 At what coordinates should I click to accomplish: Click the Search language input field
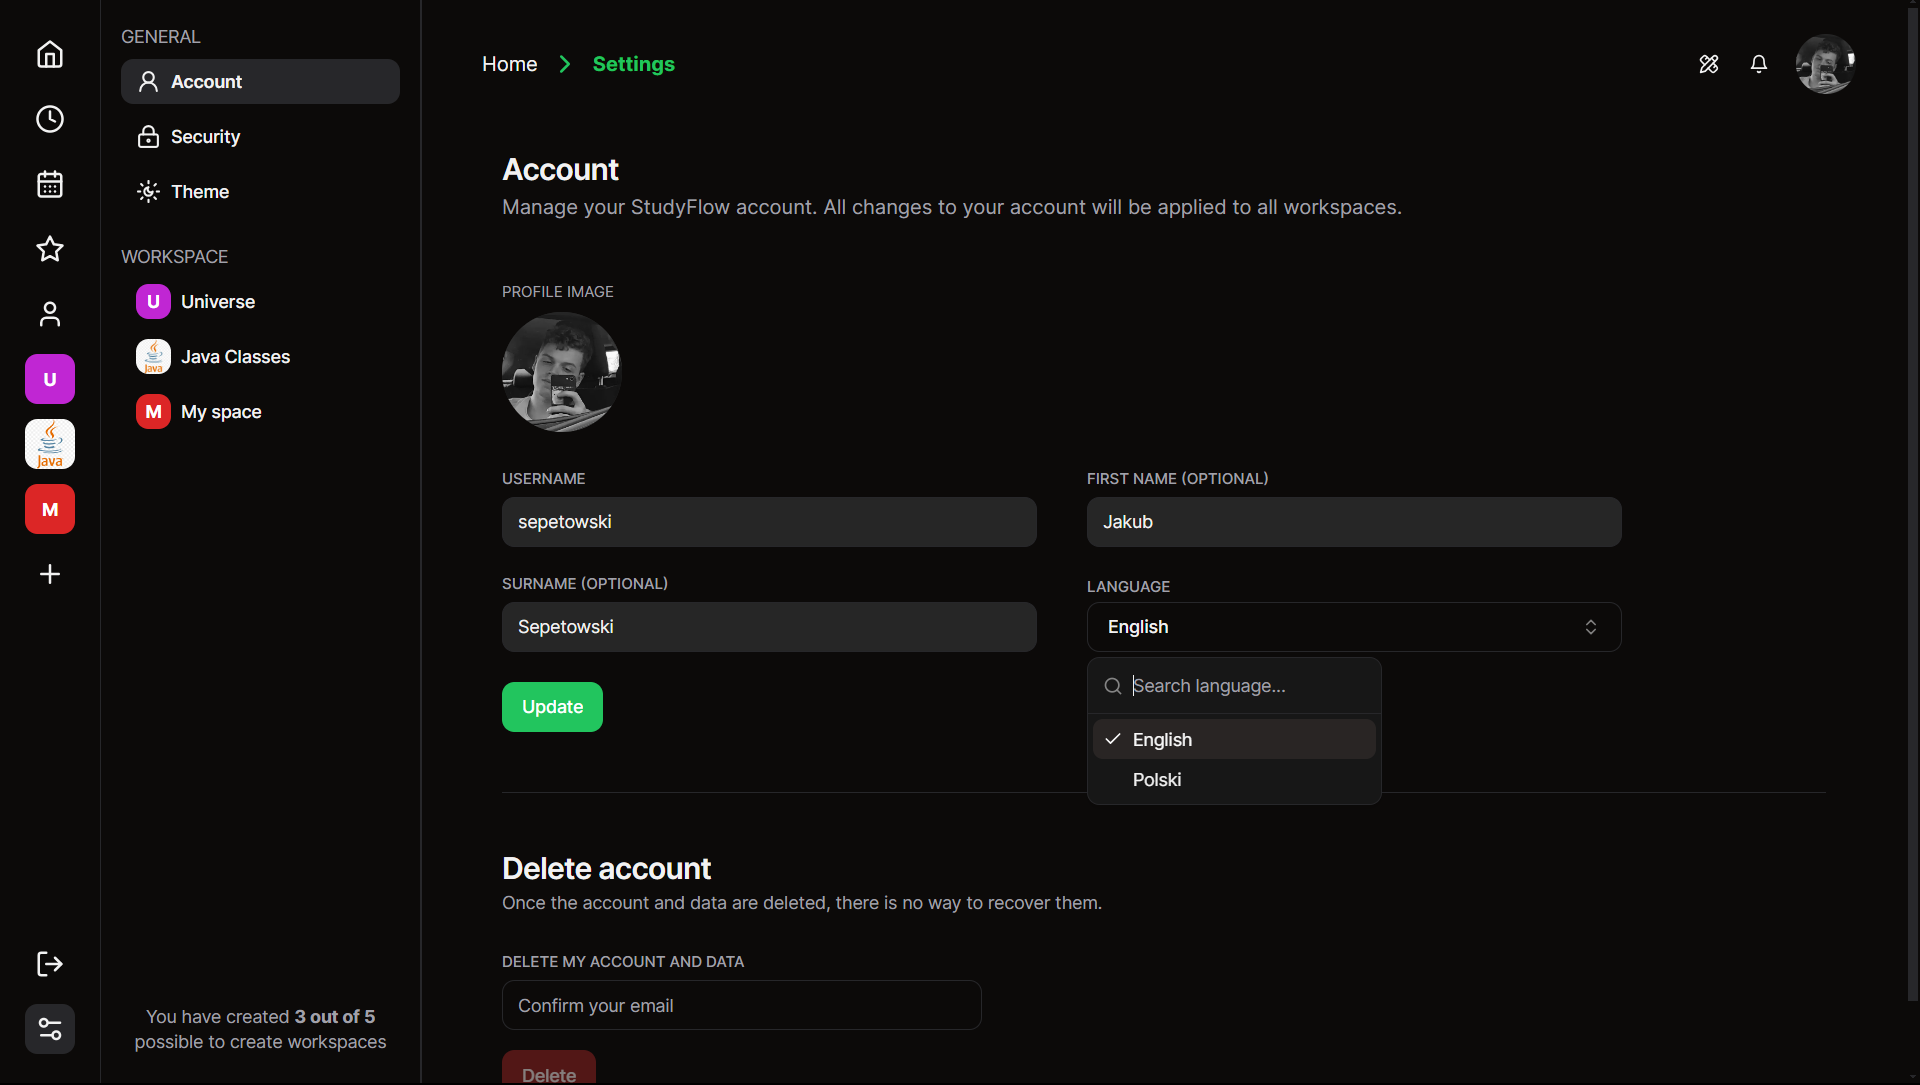coord(1249,686)
